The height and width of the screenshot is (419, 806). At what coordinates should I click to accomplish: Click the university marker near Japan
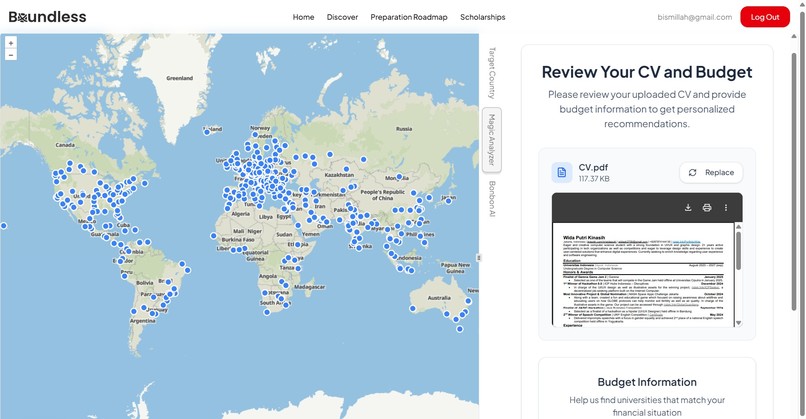point(448,201)
